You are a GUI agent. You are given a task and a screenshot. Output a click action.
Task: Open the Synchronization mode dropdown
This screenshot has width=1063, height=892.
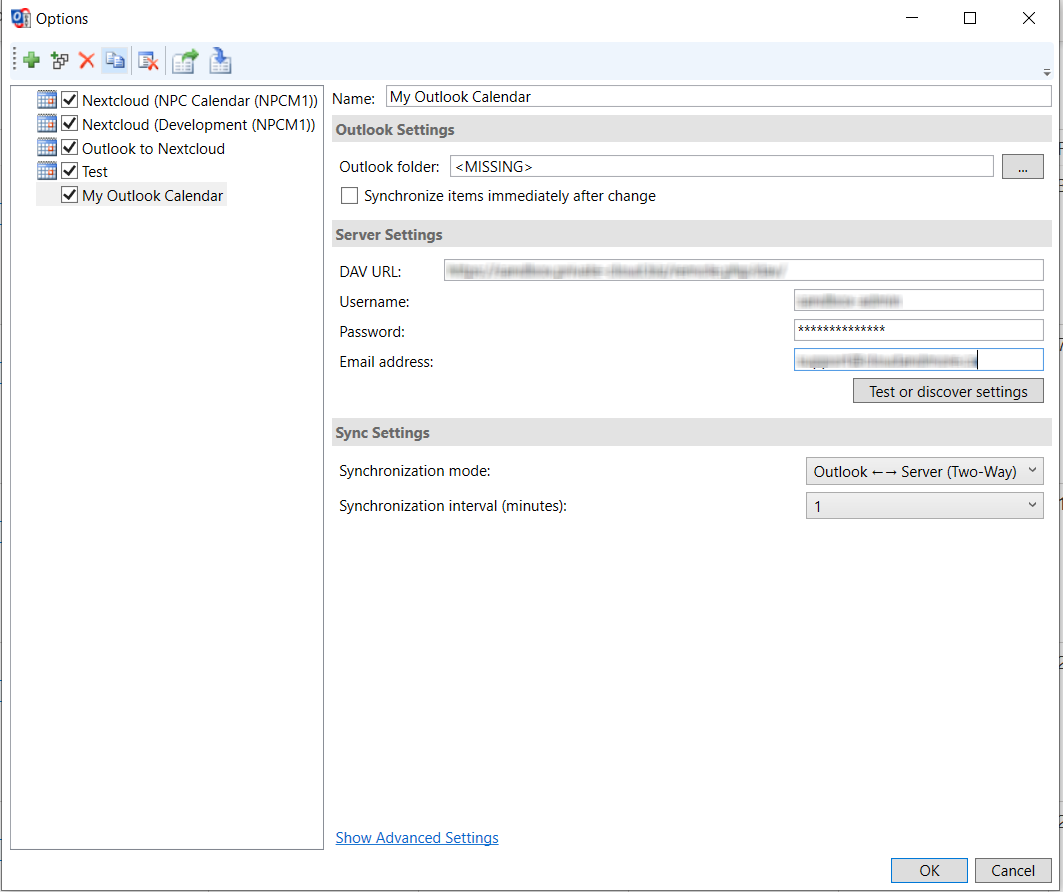click(924, 471)
